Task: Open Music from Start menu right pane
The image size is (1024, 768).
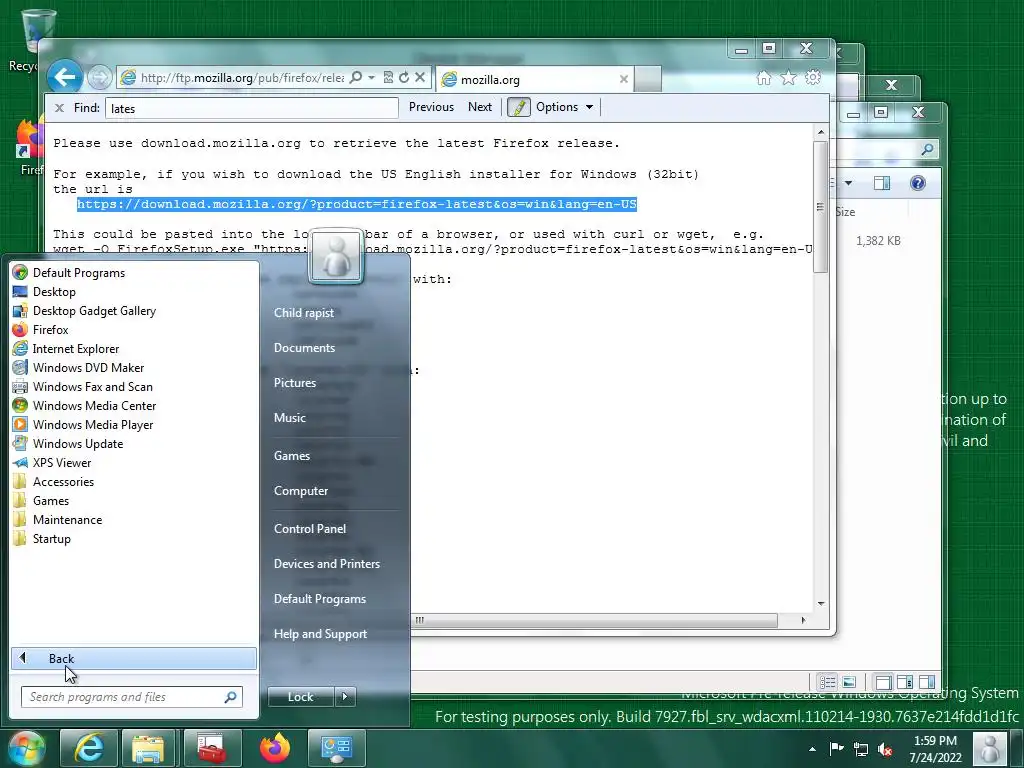Action: (x=289, y=417)
